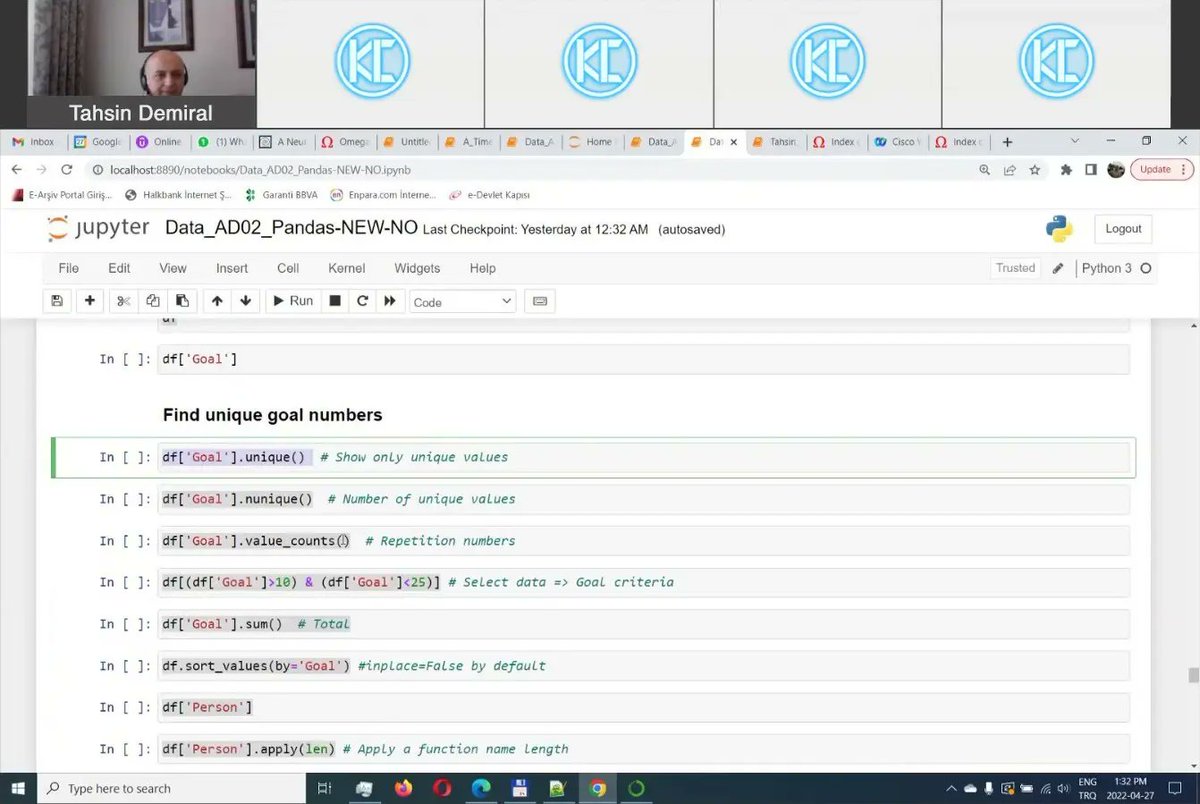The height and width of the screenshot is (804, 1200).
Task: Copy selected cells icon in Jupyter toolbar
Action: 153,301
